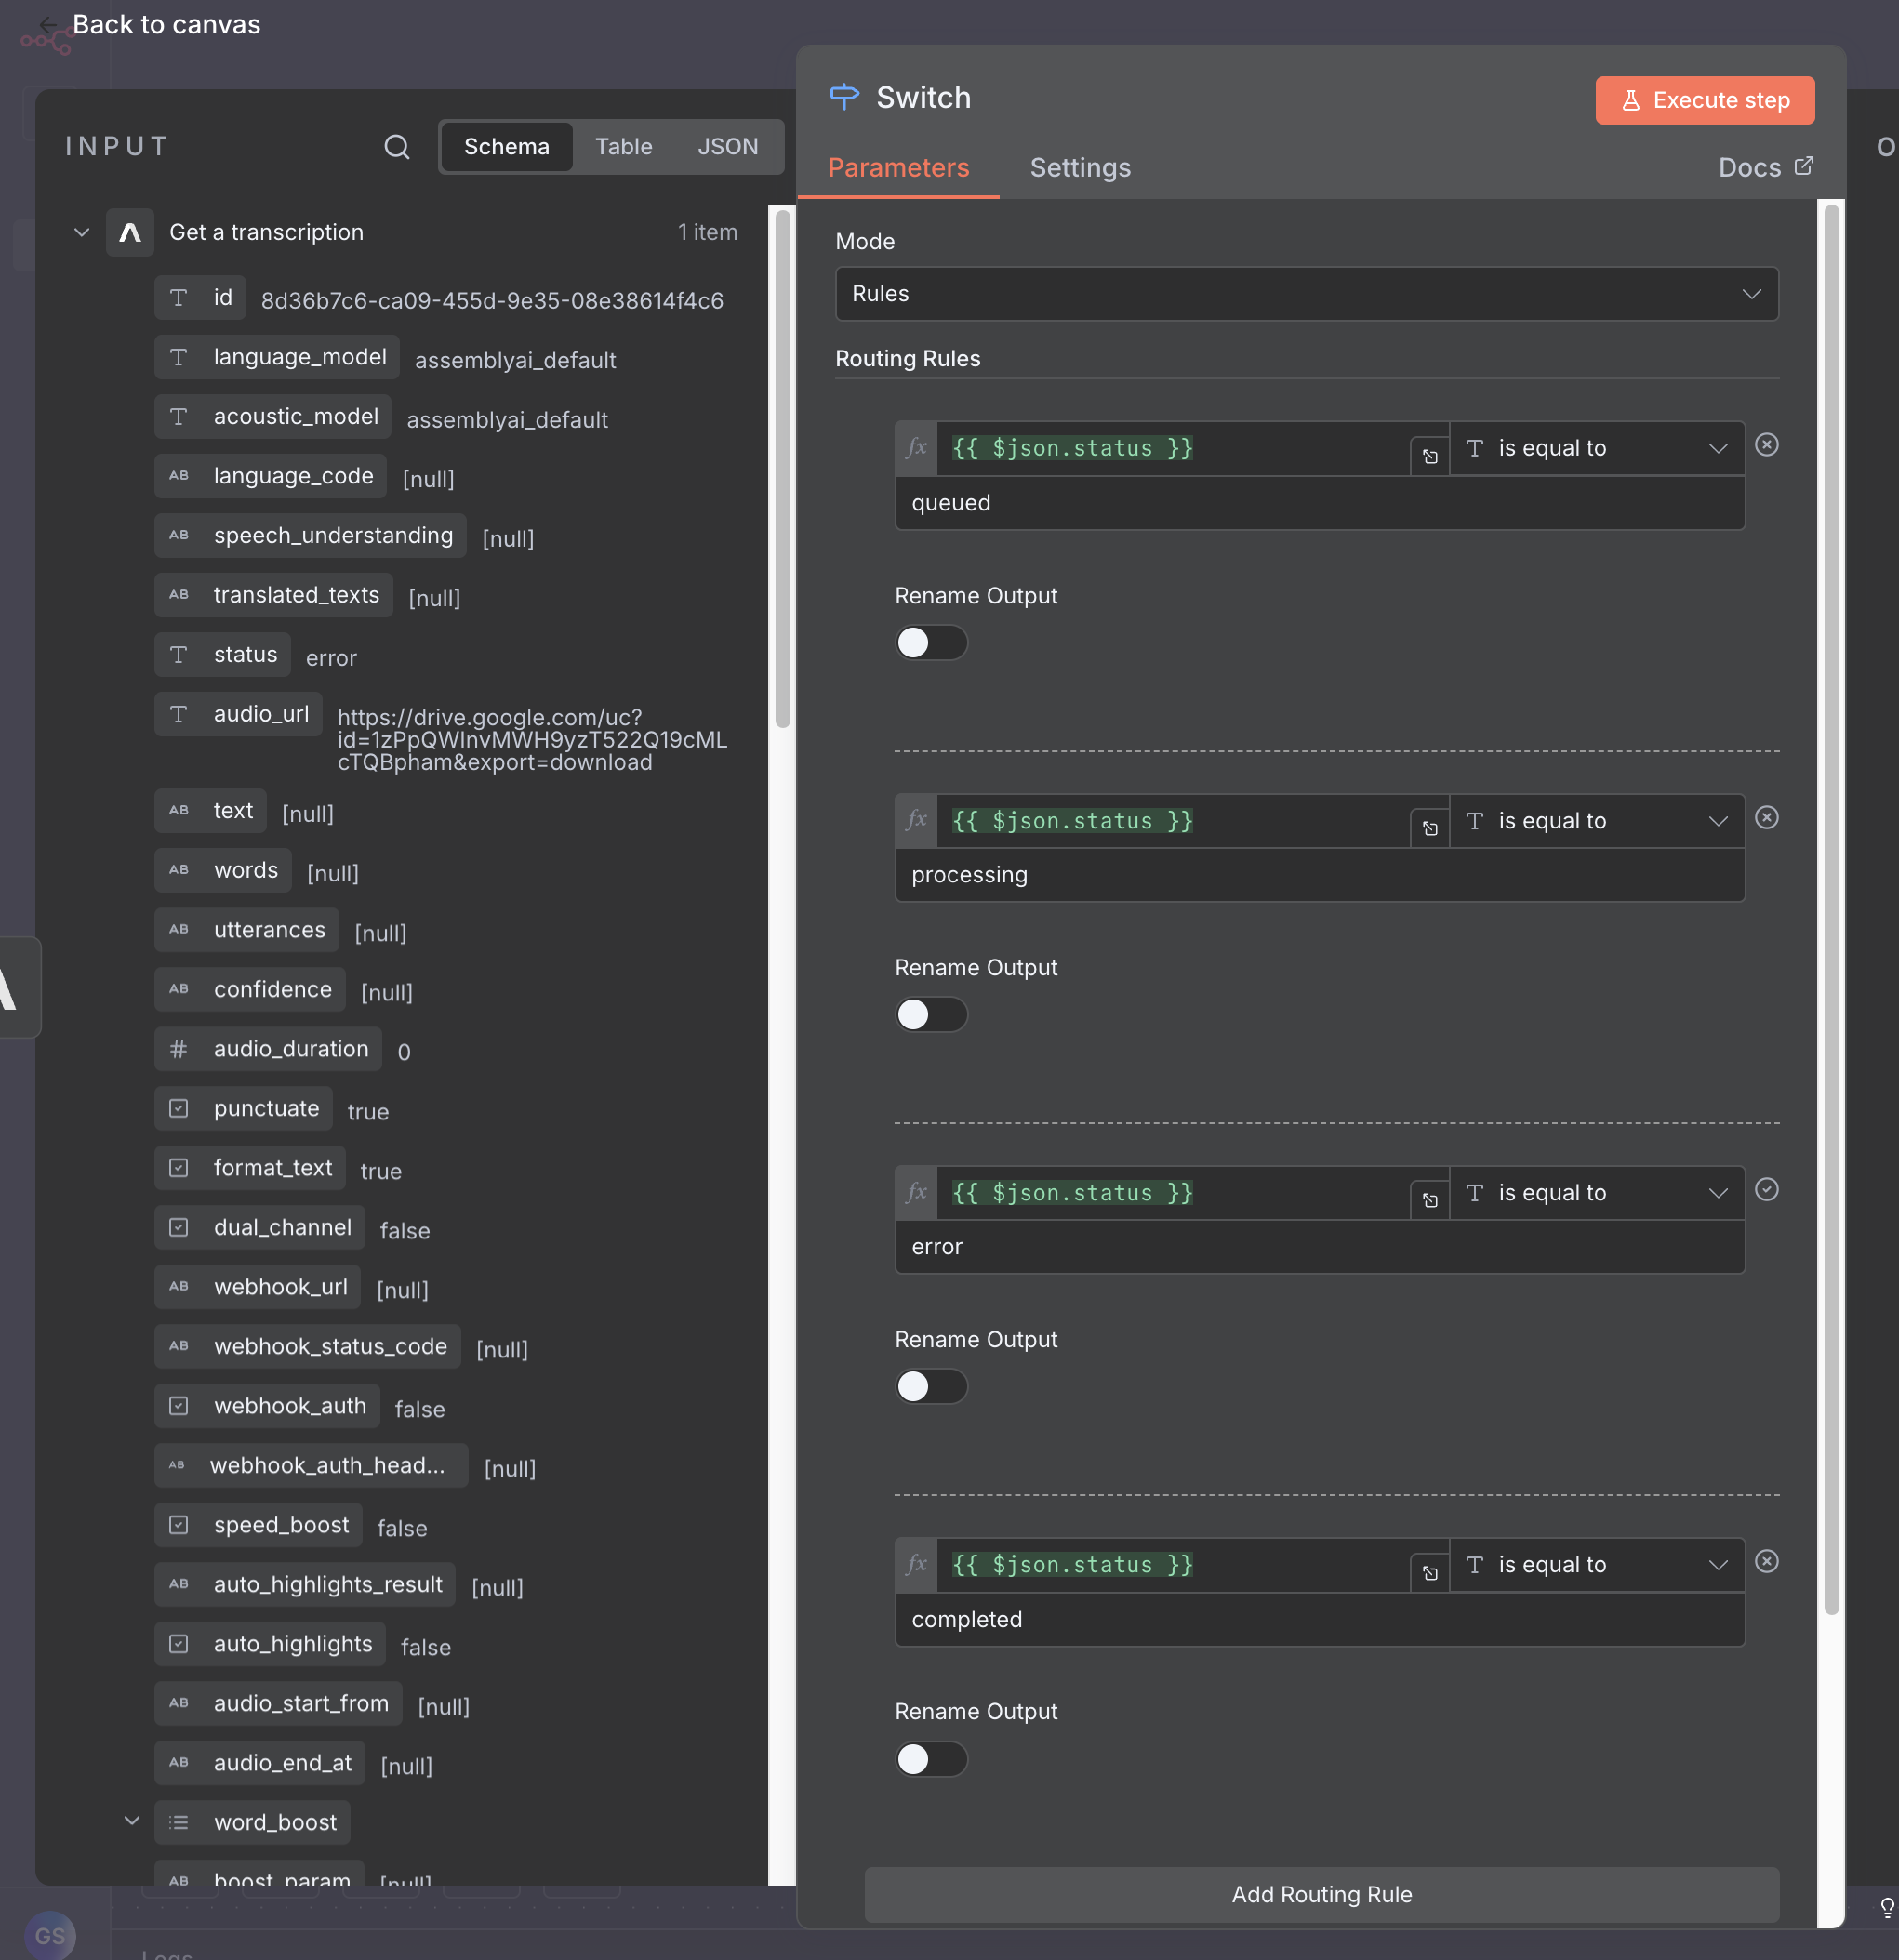Click the parameters panel vertical scrollbar

pos(1831,900)
